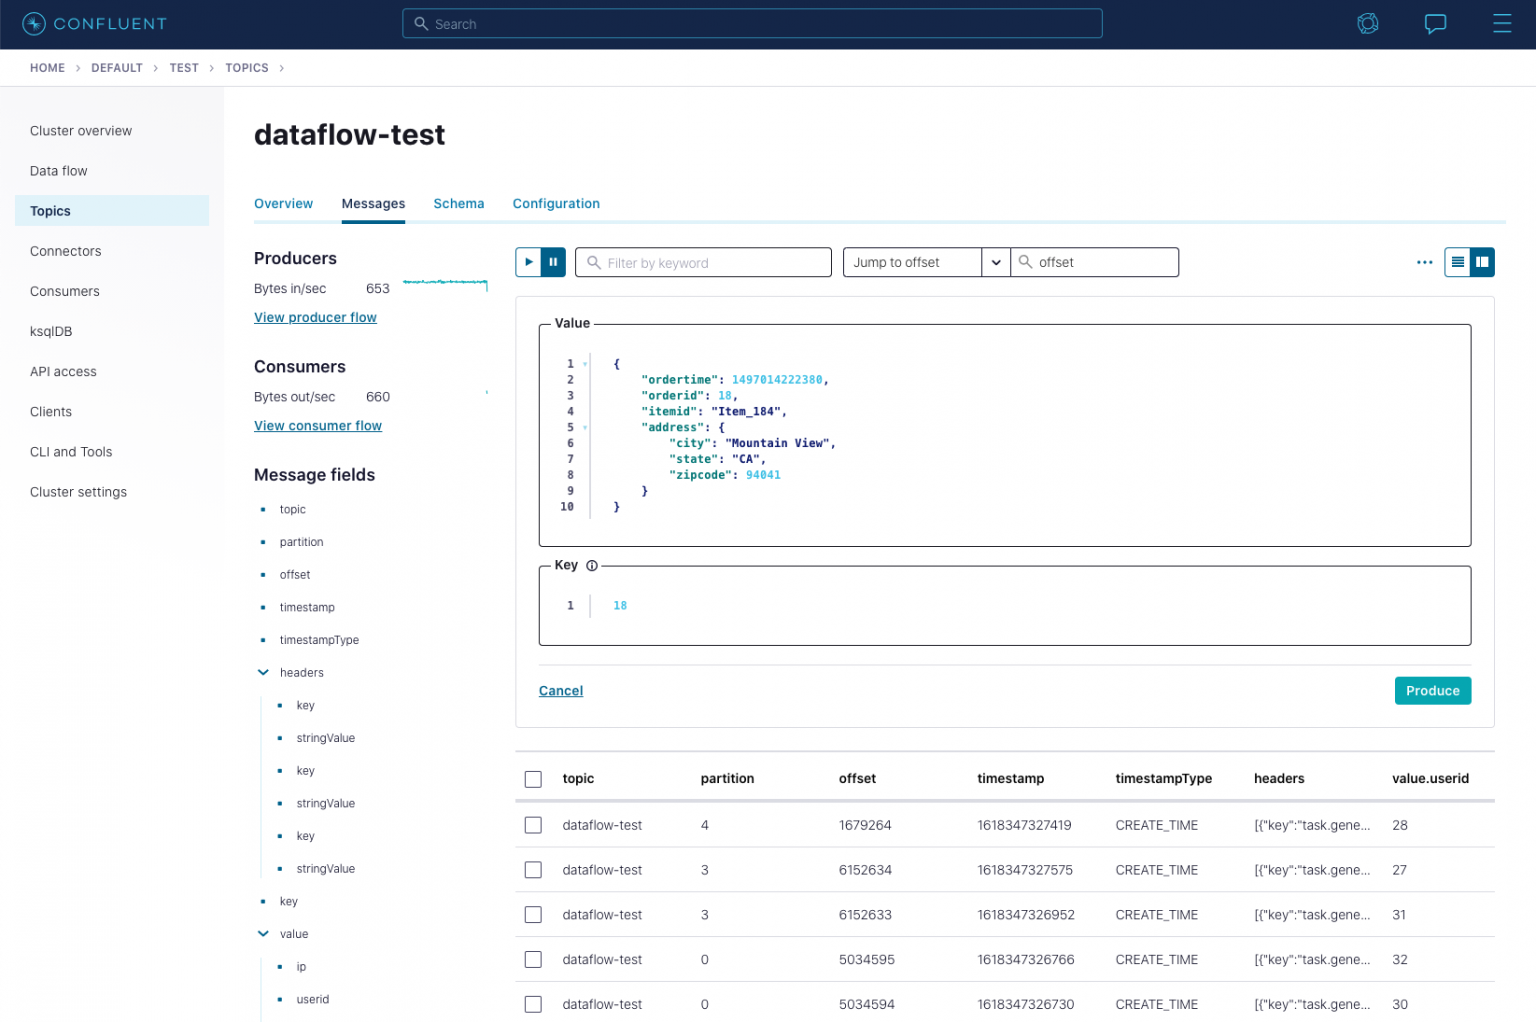Switch to the Schema tab

459,204
